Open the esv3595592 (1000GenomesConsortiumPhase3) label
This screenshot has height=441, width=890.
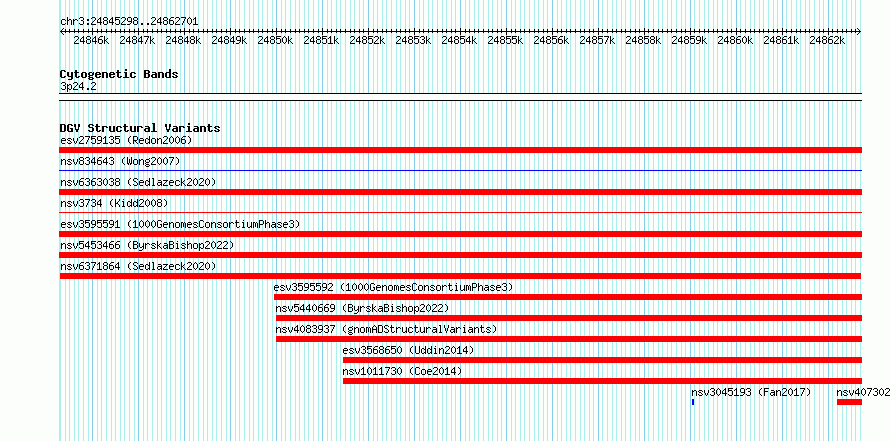point(393,287)
